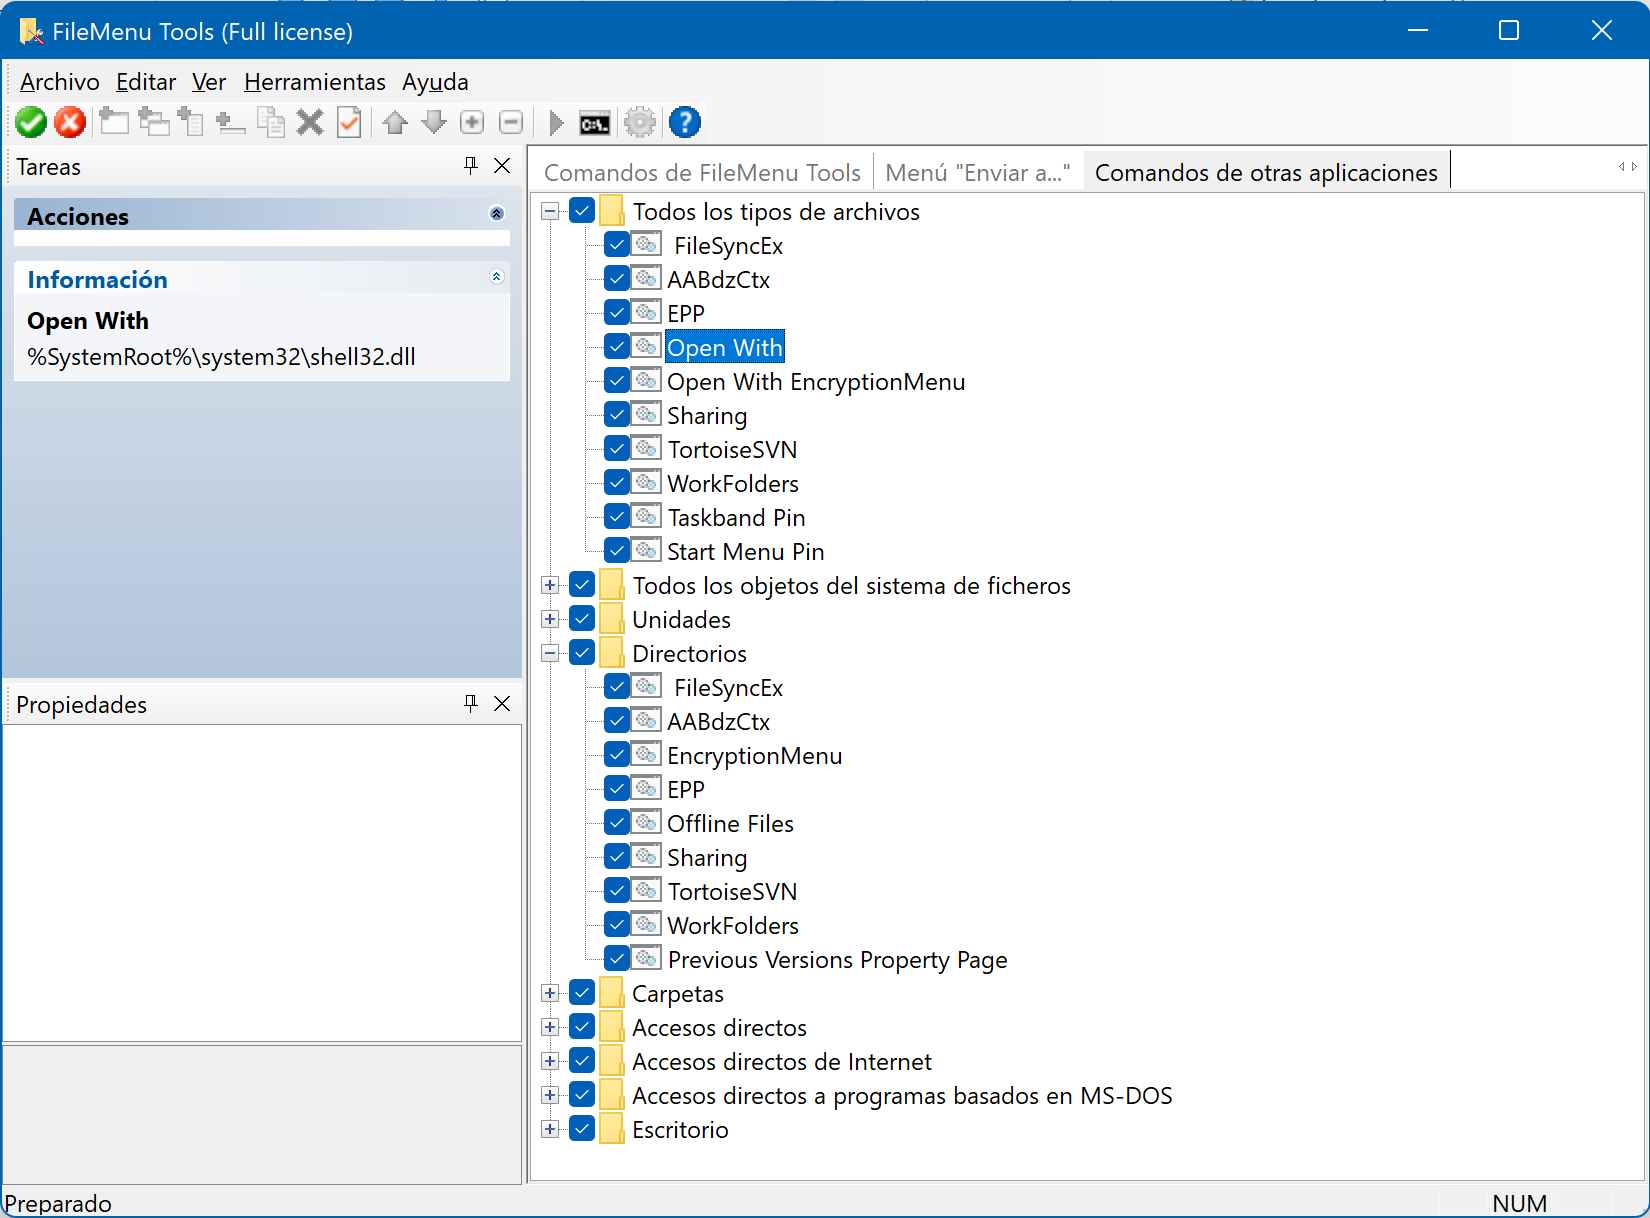Image resolution: width=1650 pixels, height=1218 pixels.
Task: Expand the Escritorio tree node
Action: click(550, 1129)
